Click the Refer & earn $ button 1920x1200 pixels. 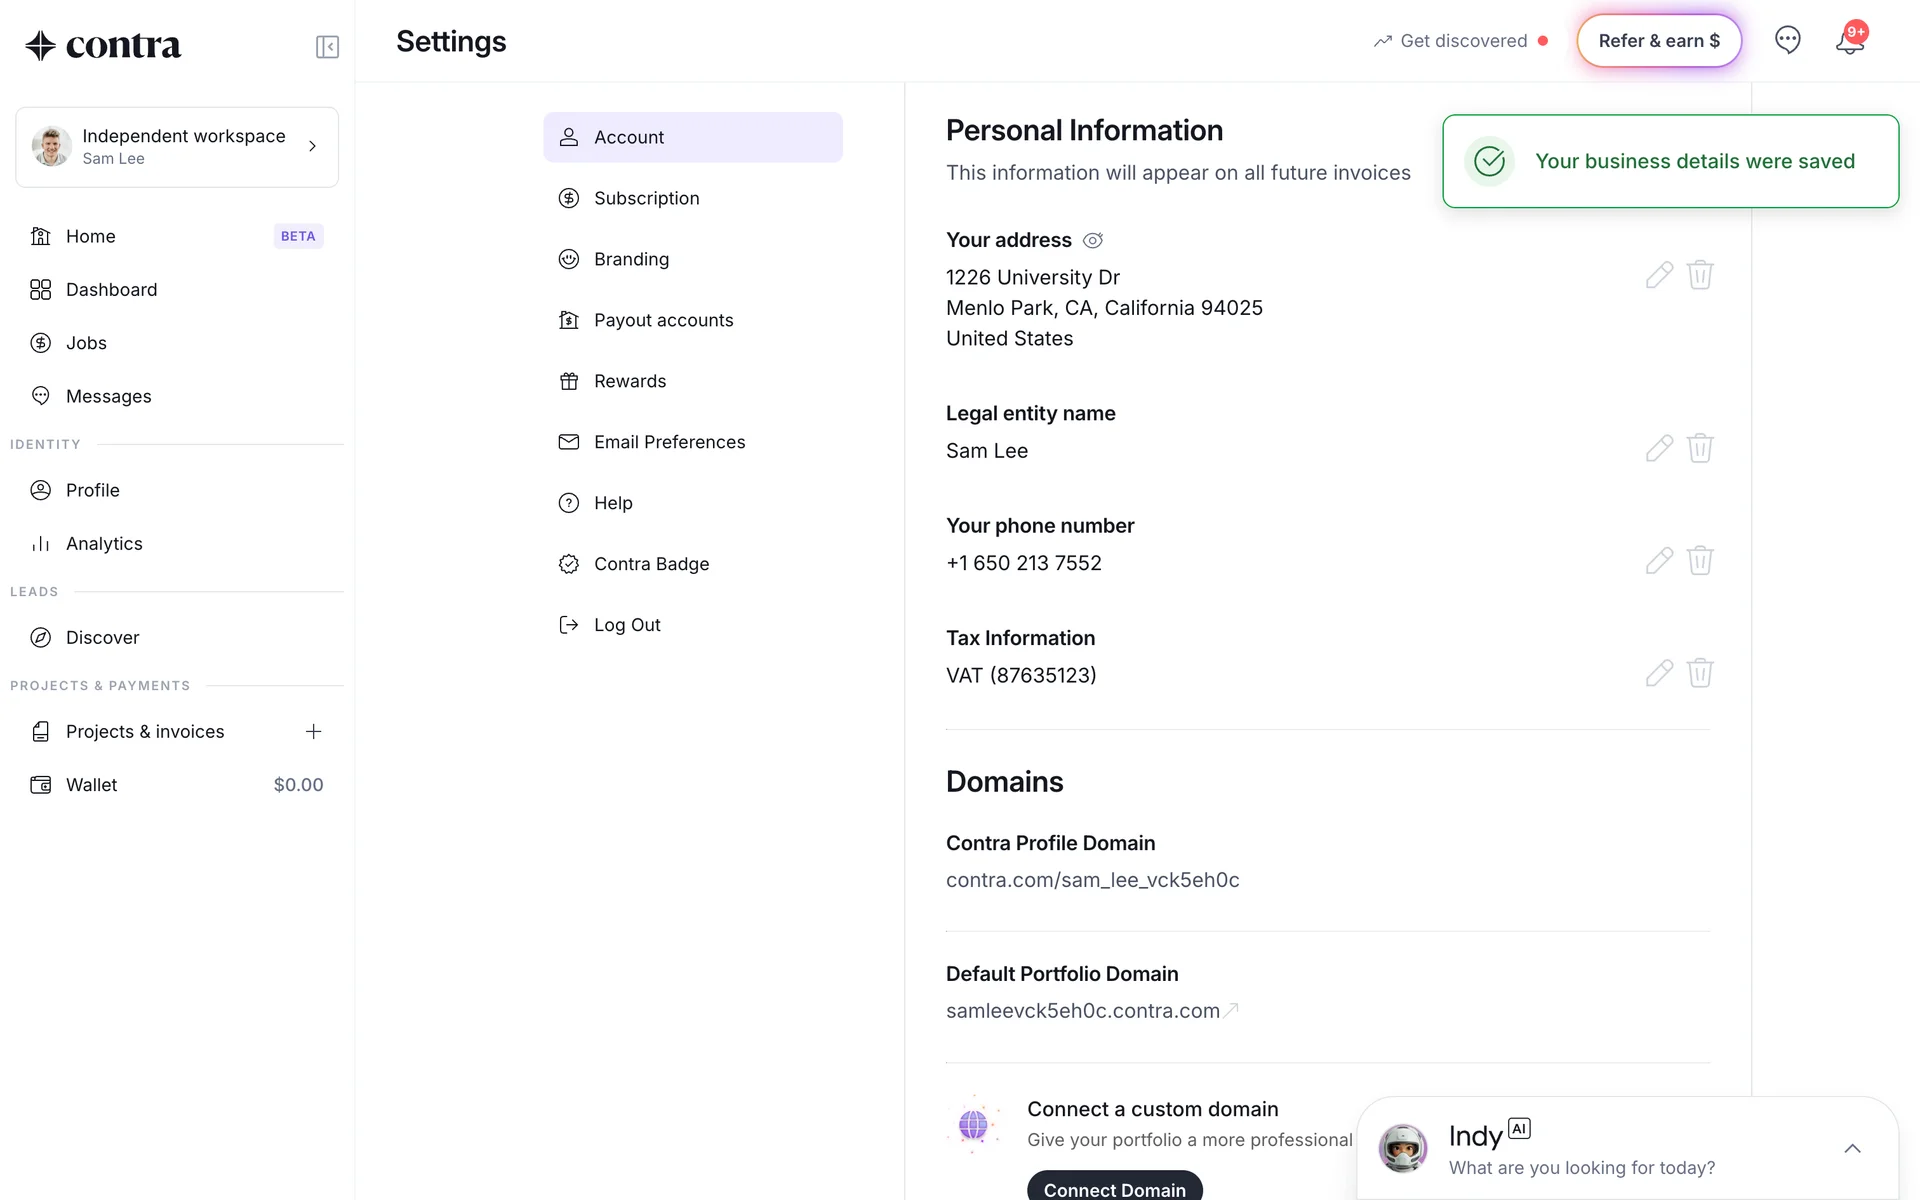tap(1659, 41)
